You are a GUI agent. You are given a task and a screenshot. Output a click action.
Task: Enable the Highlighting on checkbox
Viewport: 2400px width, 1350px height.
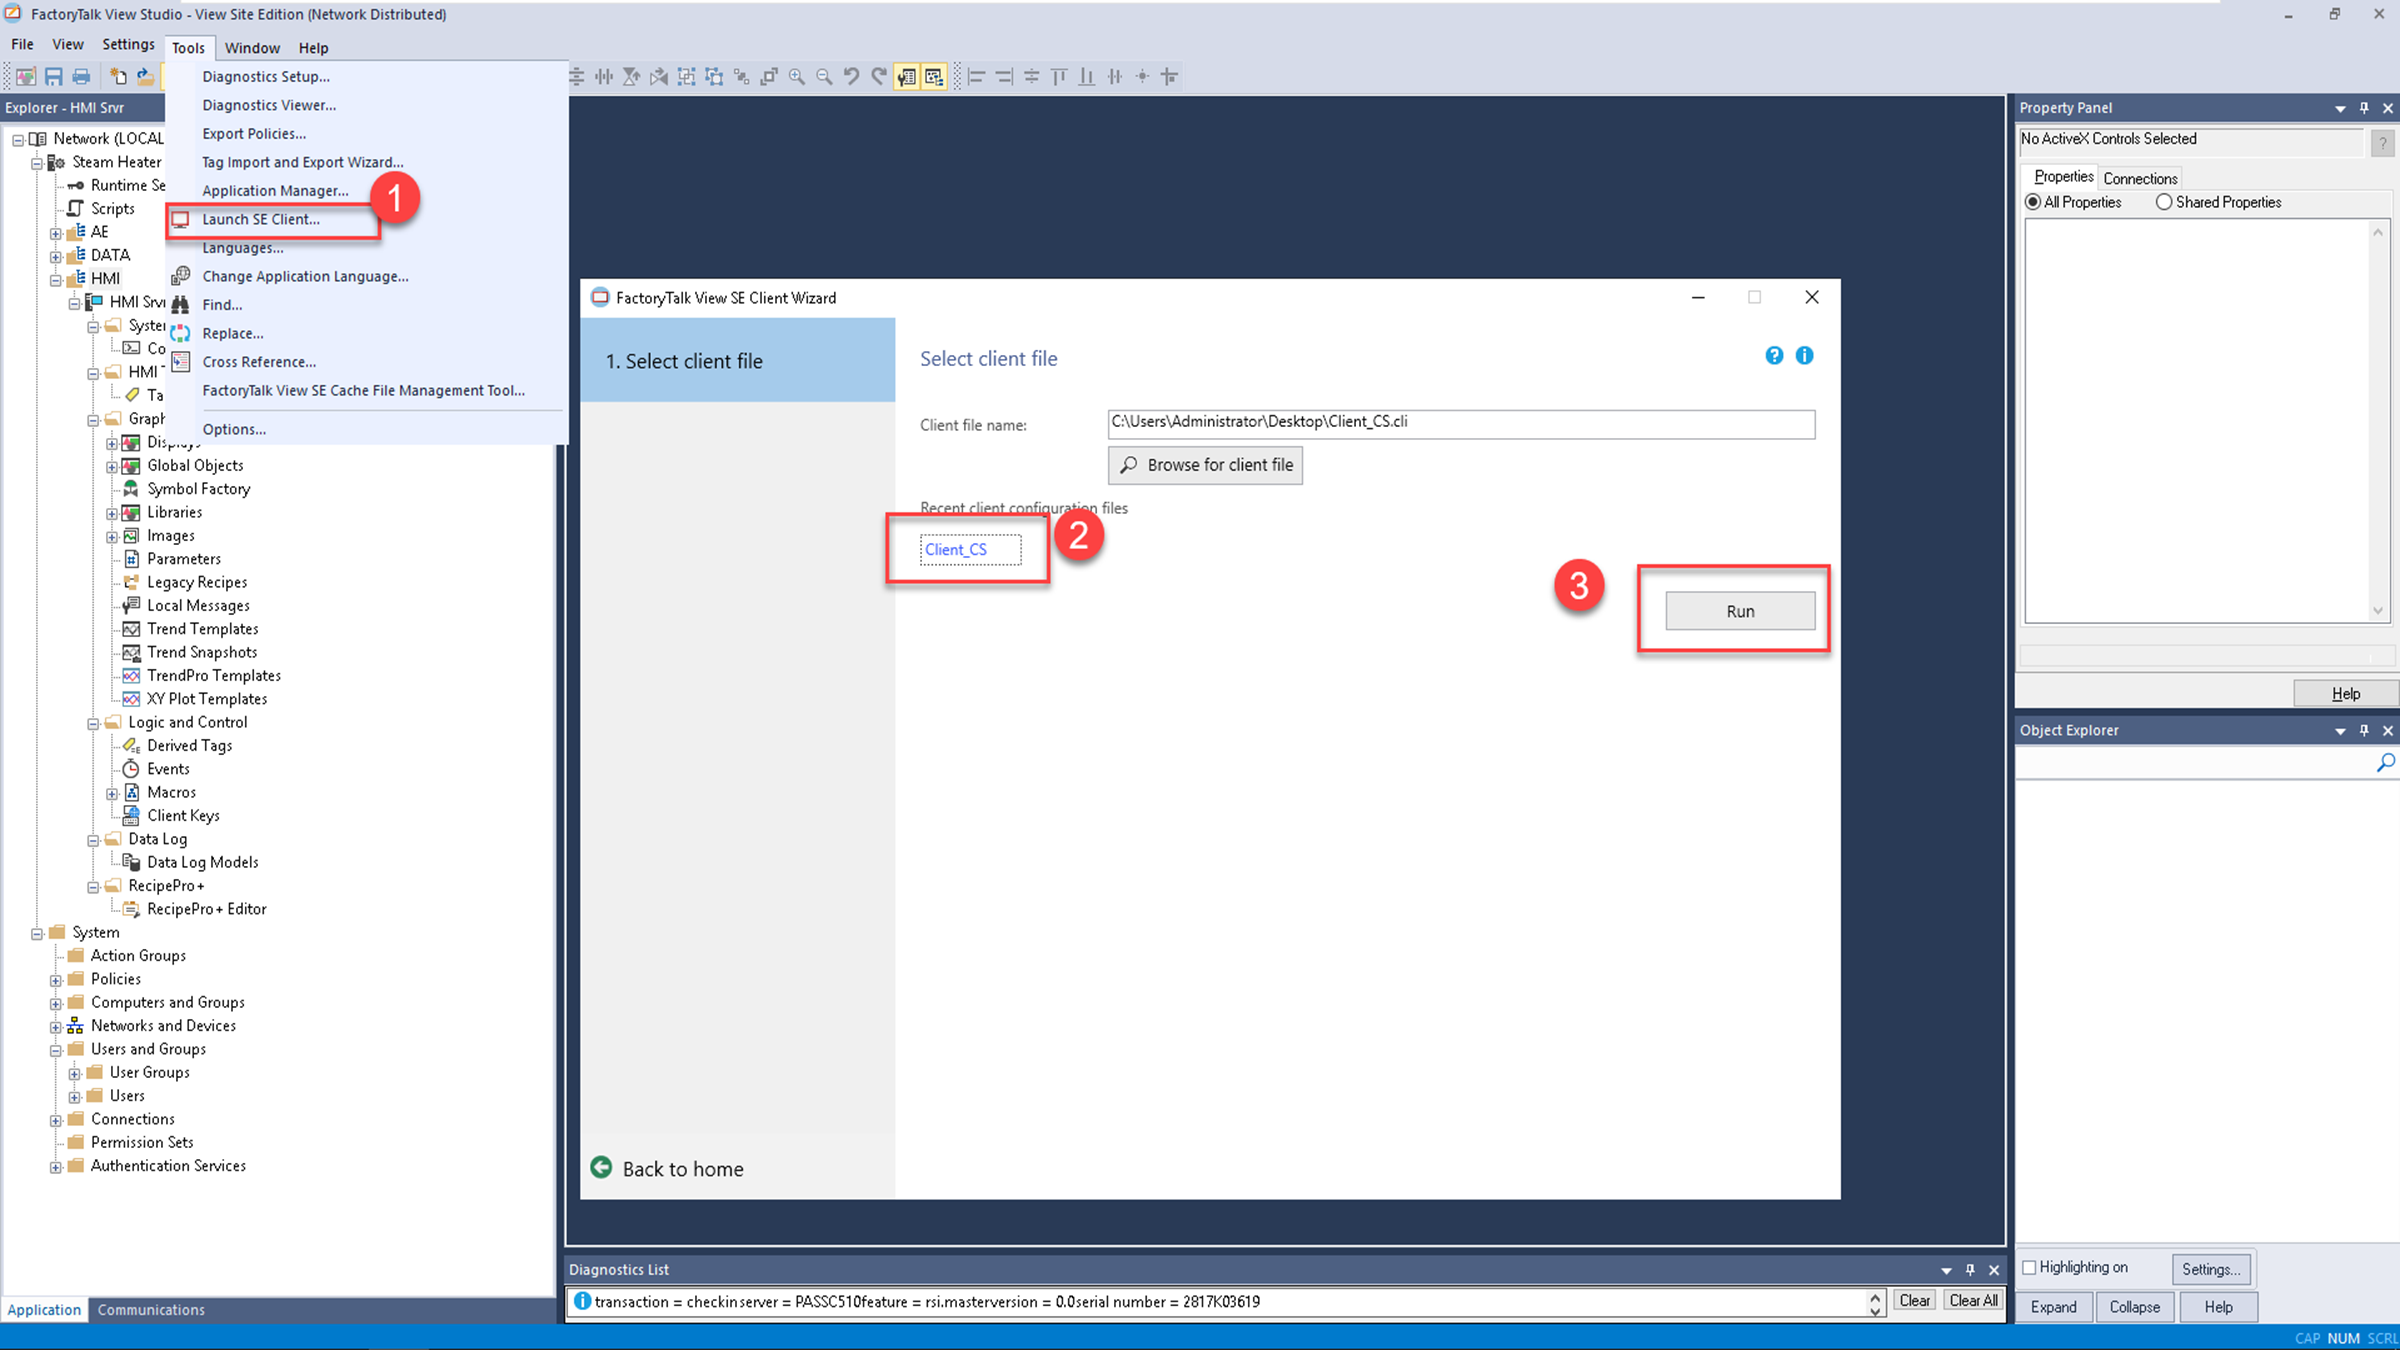coord(2029,1267)
